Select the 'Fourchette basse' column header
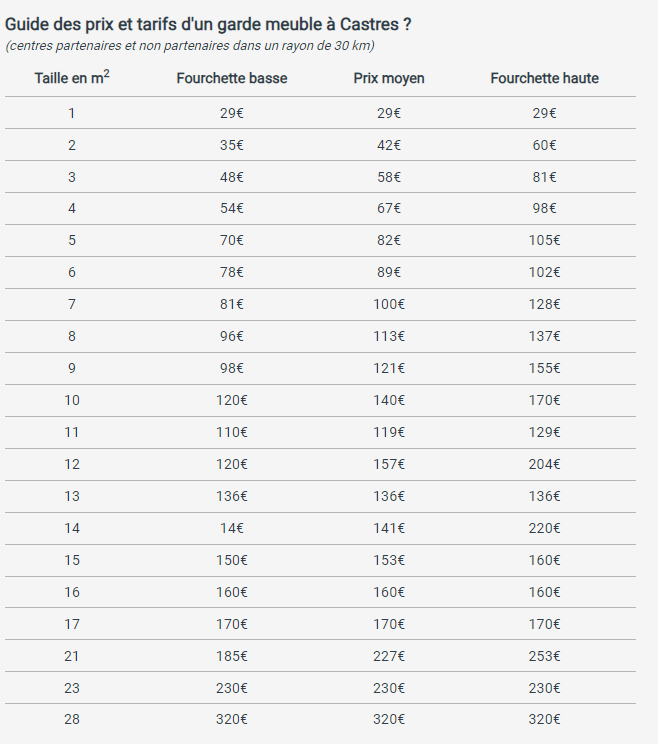The width and height of the screenshot is (658, 744). coord(232,78)
